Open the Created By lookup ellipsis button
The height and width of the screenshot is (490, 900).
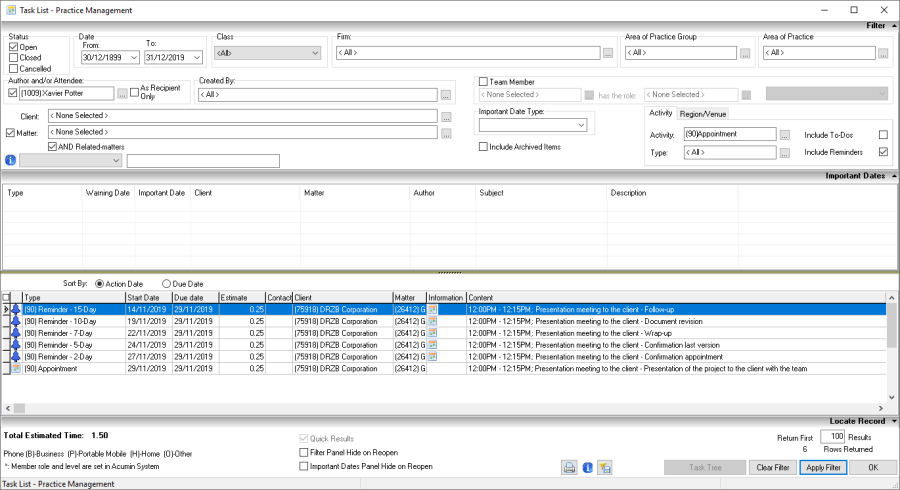[446, 95]
